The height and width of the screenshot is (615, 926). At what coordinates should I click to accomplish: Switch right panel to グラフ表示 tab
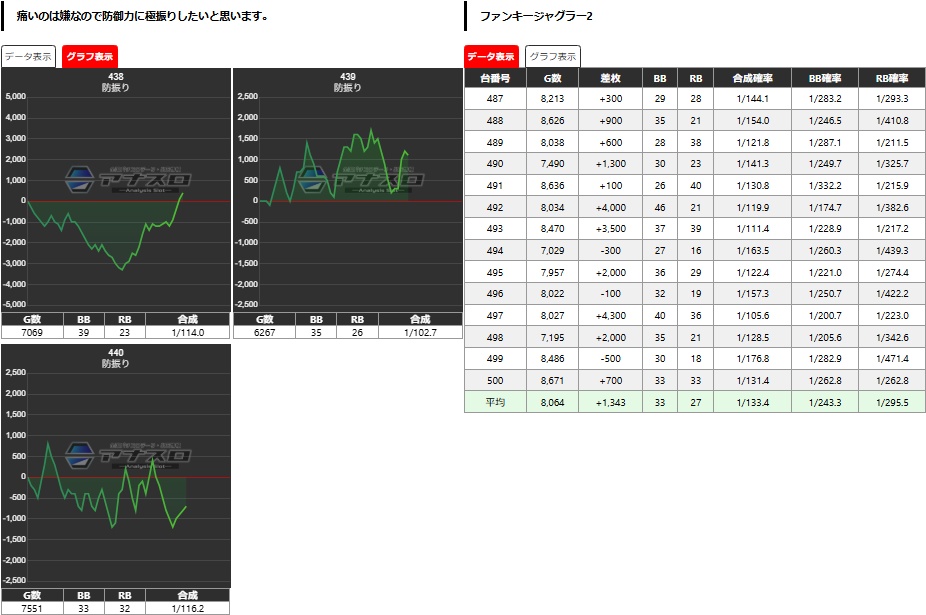coord(553,57)
